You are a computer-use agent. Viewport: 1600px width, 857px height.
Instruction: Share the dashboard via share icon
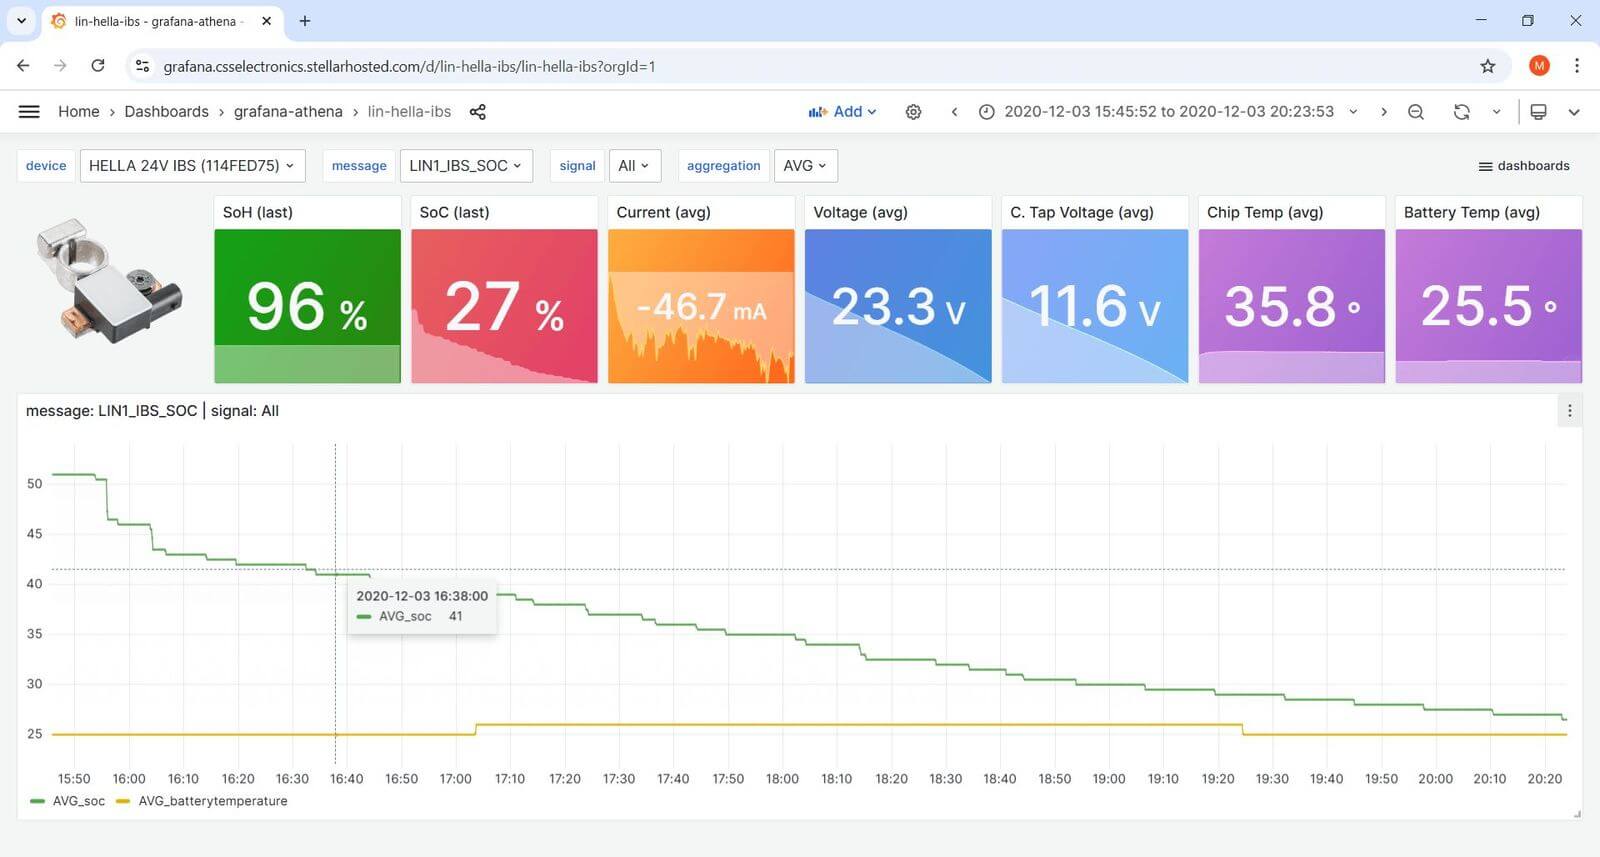click(478, 112)
